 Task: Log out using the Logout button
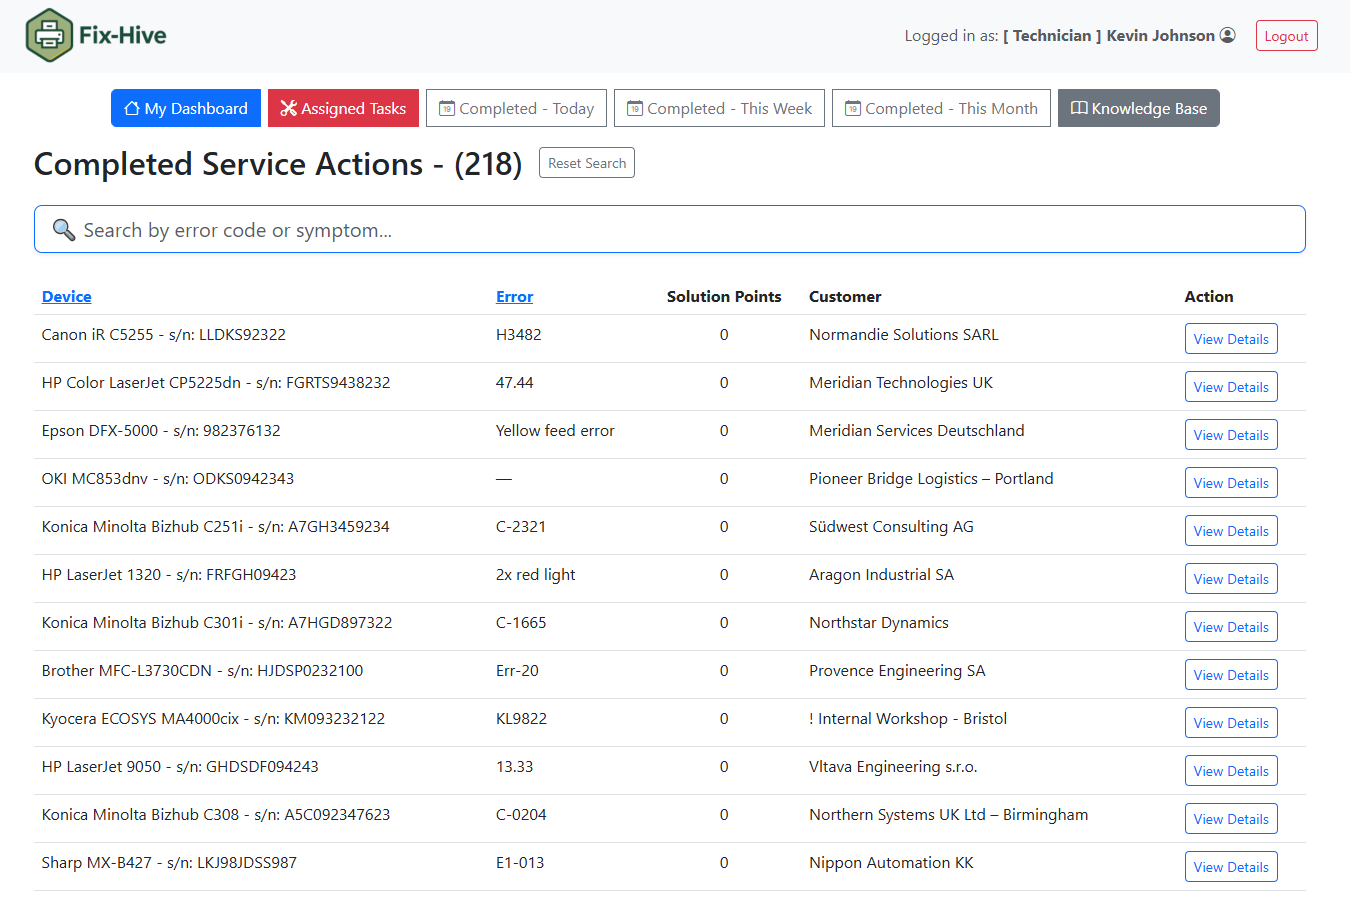click(x=1286, y=36)
